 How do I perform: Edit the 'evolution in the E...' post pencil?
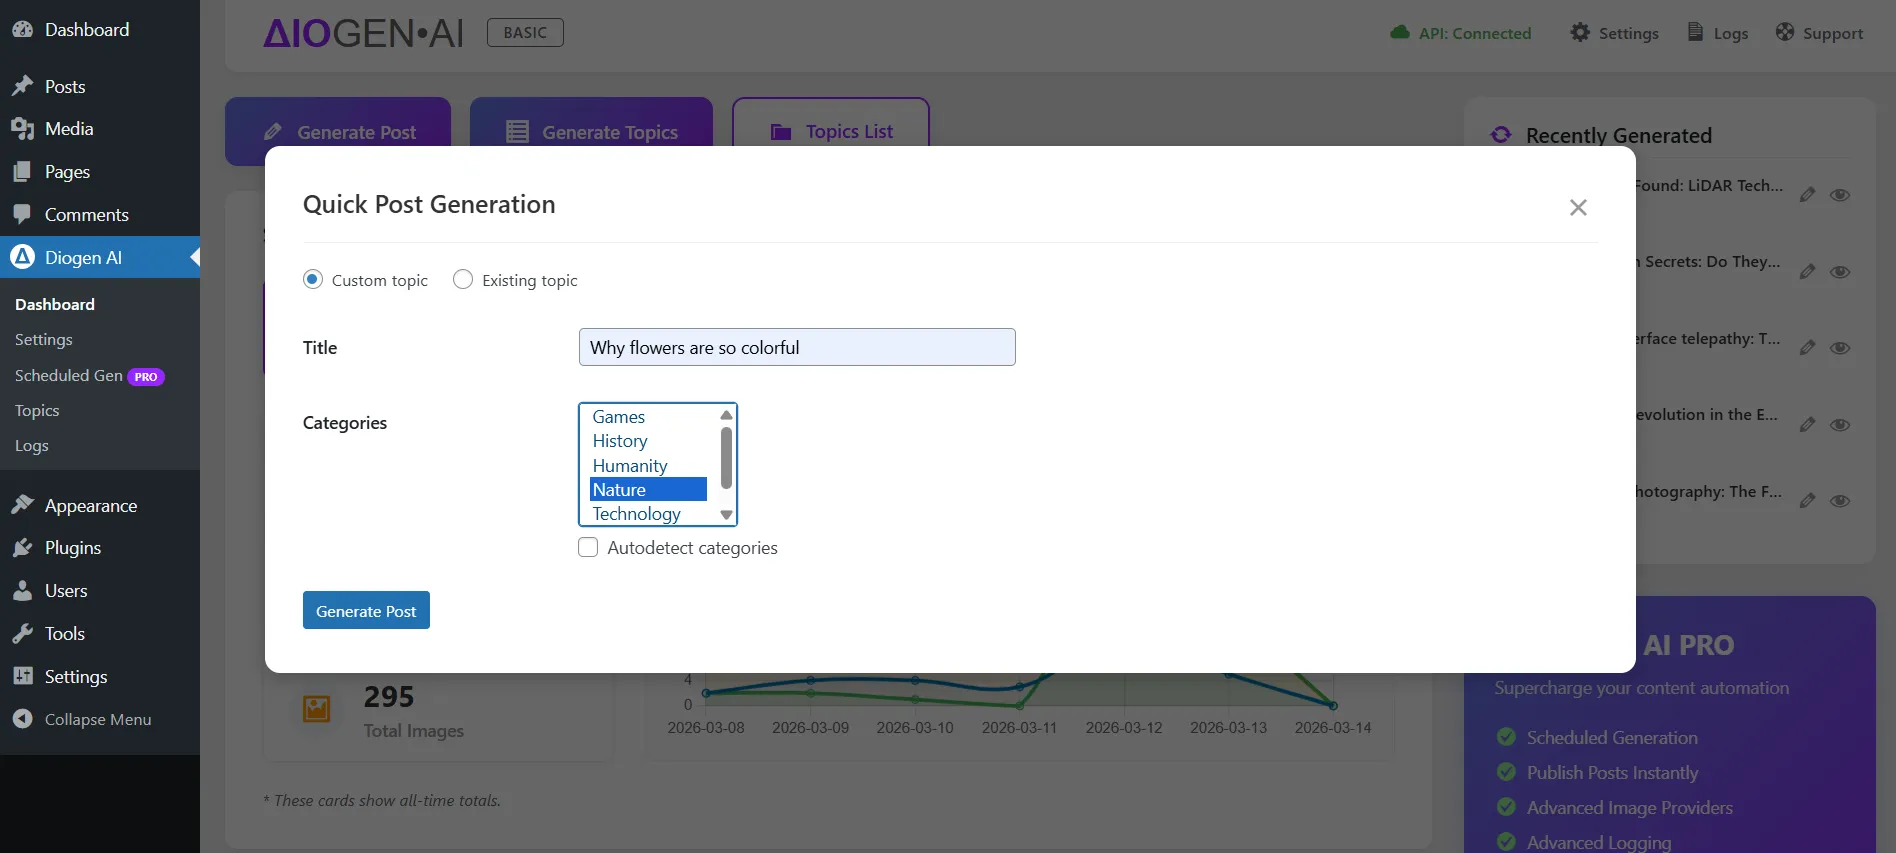click(x=1807, y=424)
